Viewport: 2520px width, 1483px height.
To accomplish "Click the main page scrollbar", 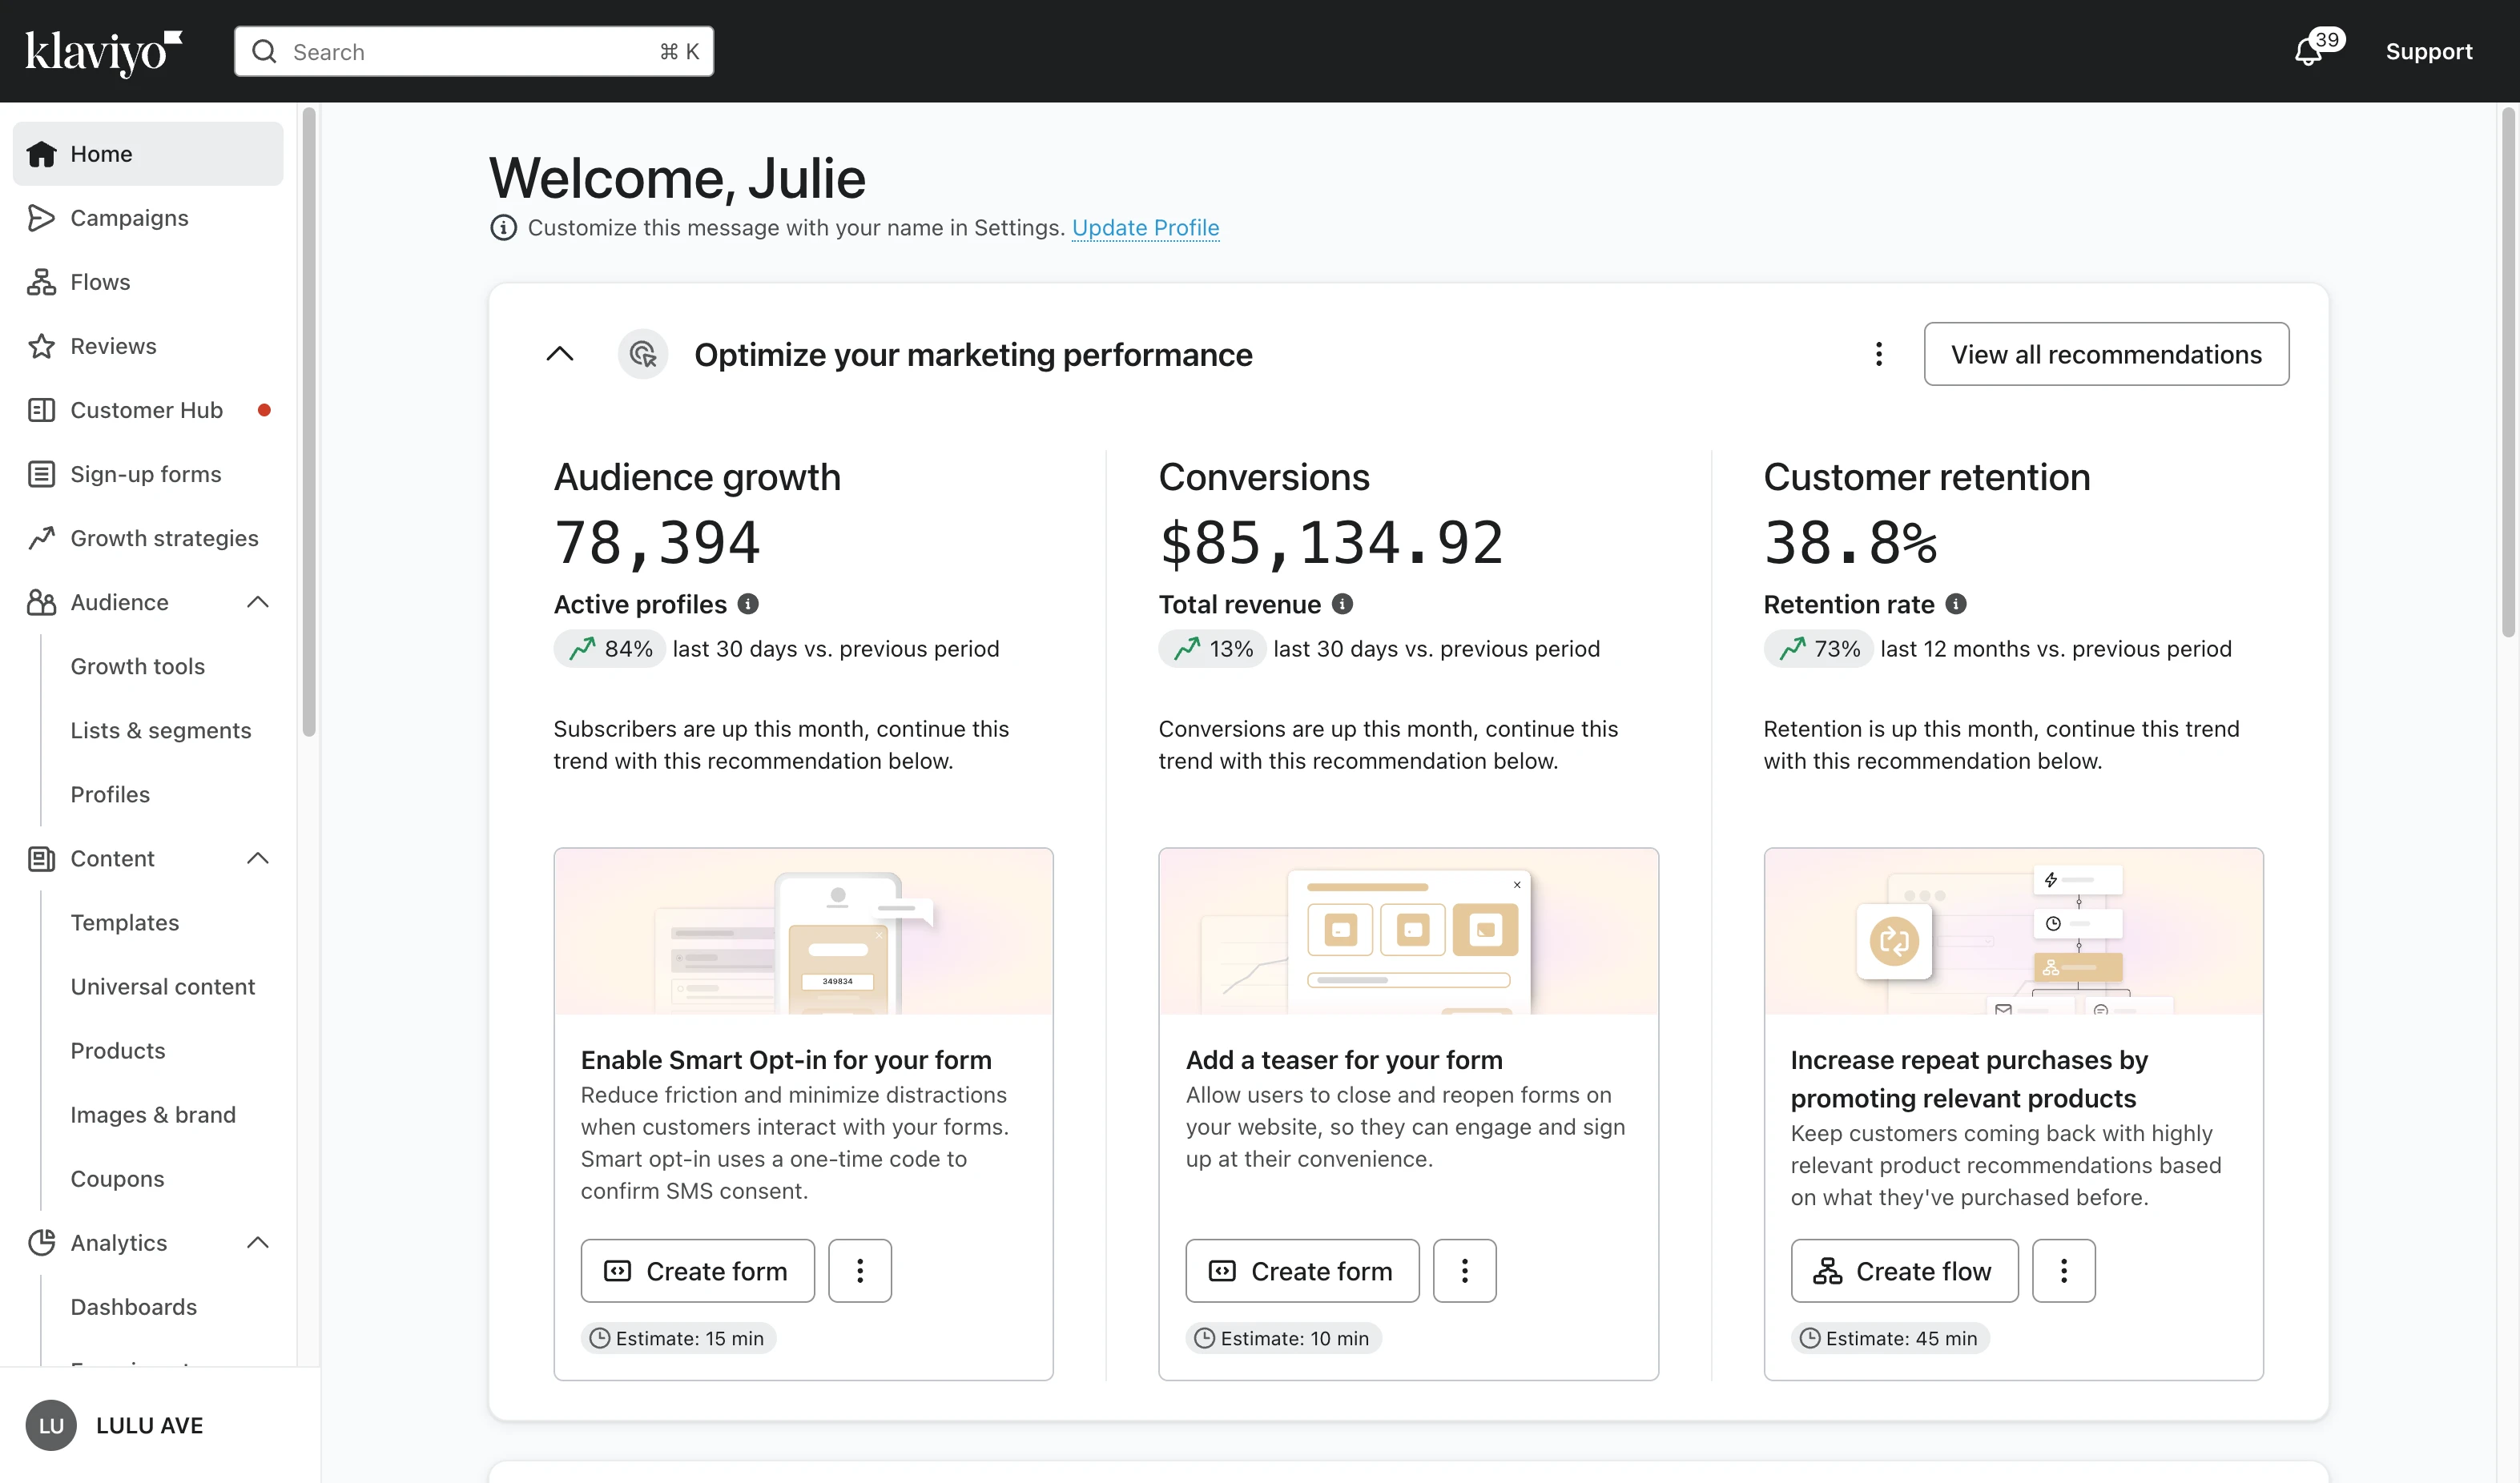I will click(x=2508, y=372).
